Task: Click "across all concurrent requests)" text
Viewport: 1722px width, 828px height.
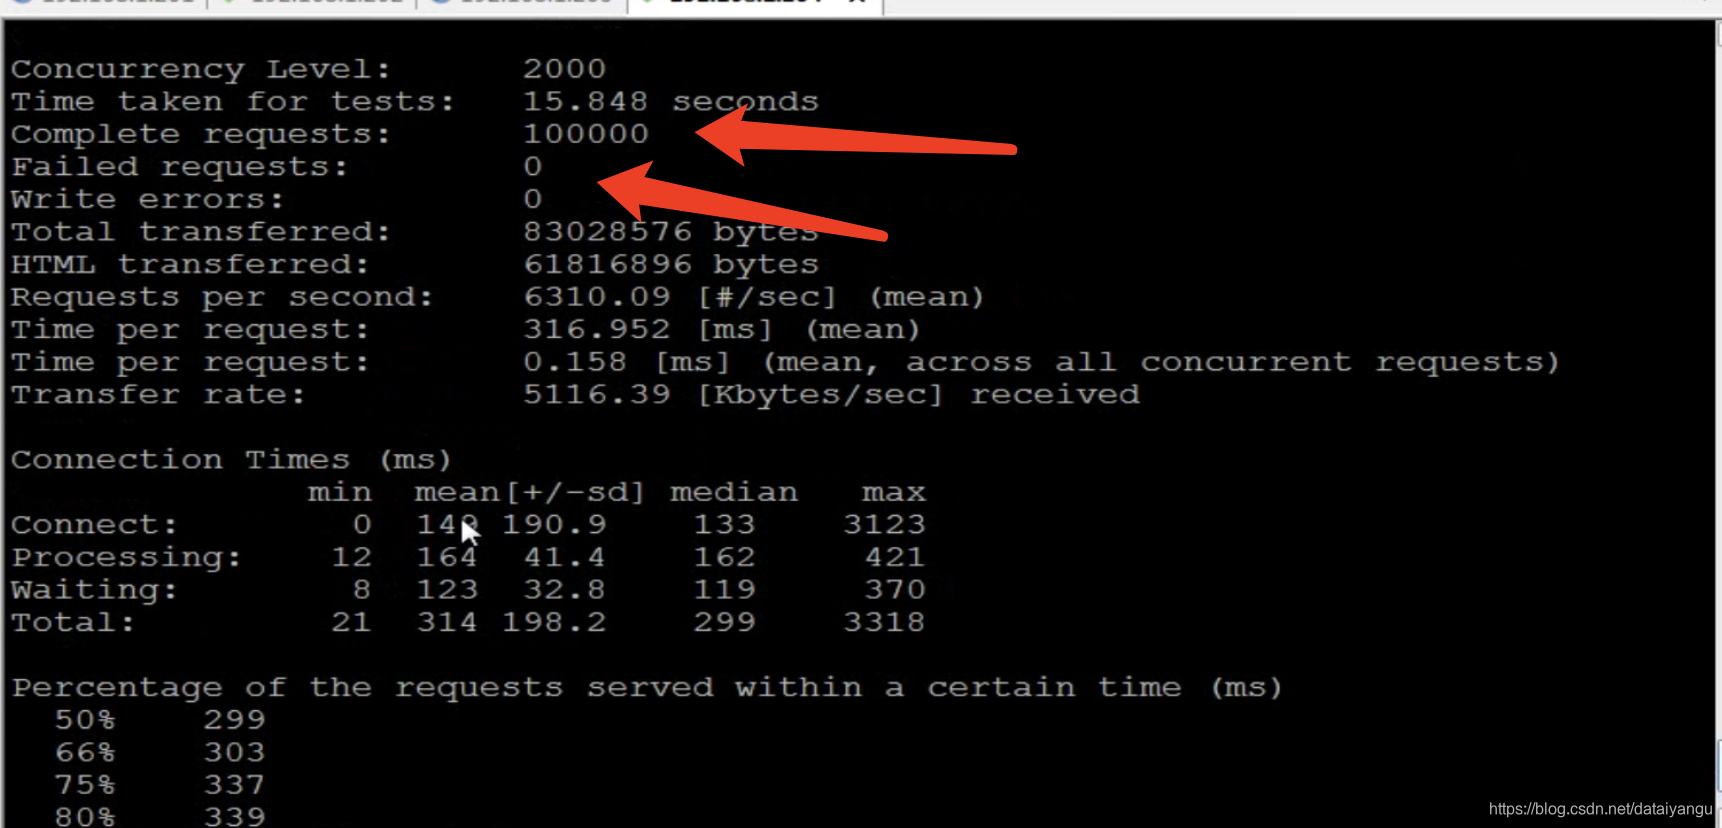Action: point(1232,362)
